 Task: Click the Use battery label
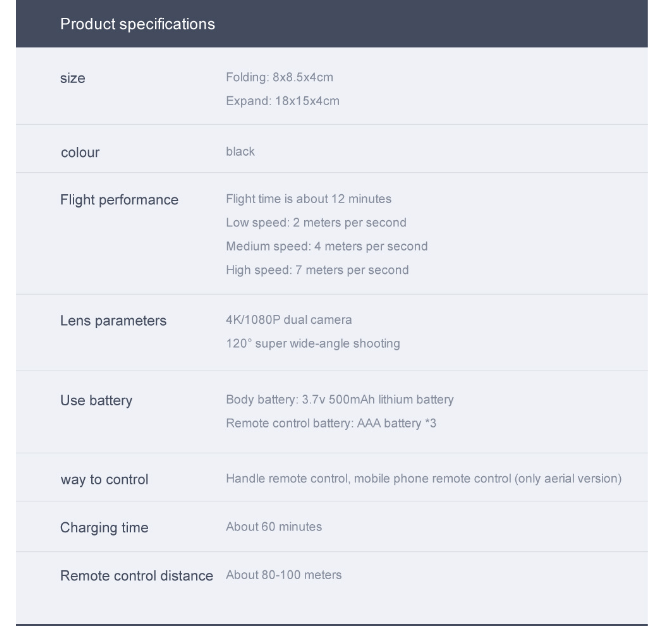[x=96, y=401]
